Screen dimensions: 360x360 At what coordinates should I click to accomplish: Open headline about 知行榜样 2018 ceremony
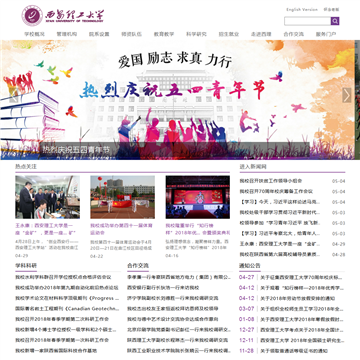pyautogui.click(x=198, y=229)
